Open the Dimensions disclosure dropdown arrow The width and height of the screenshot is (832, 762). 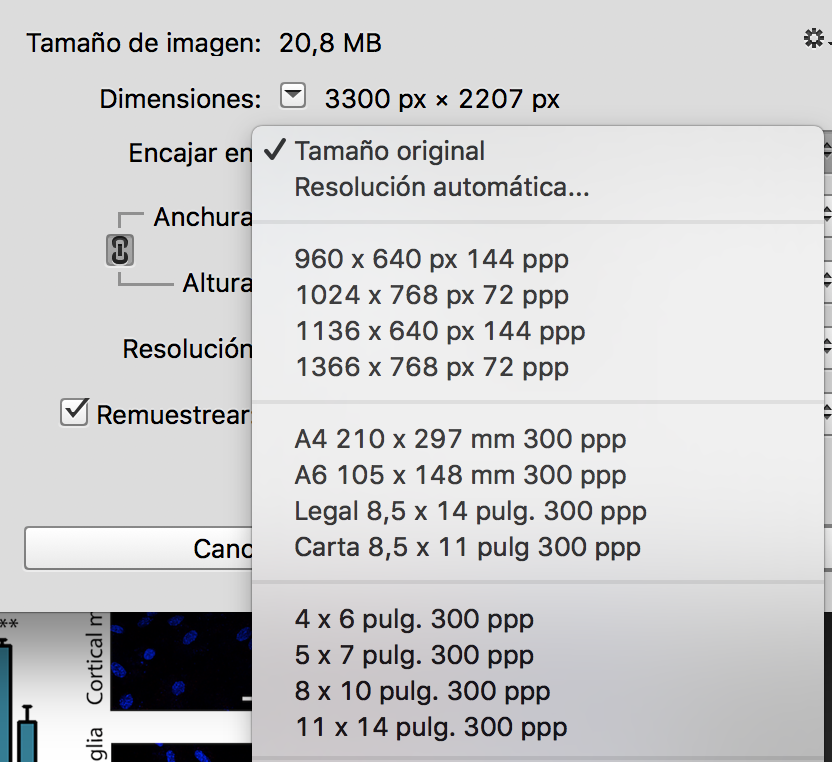coord(292,97)
